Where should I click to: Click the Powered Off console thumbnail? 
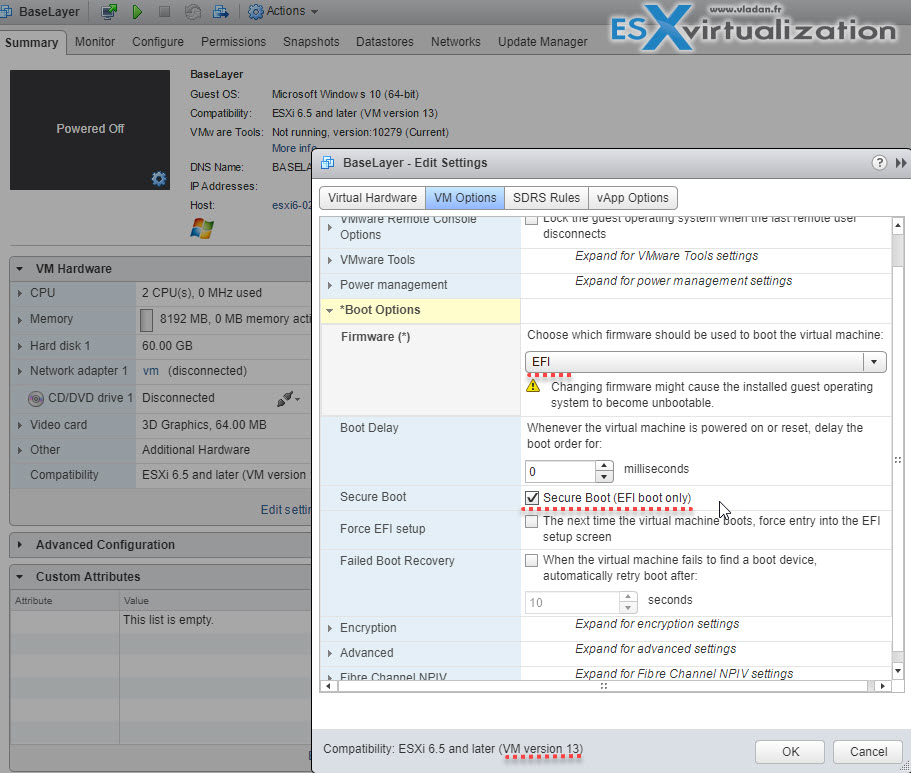[90, 130]
